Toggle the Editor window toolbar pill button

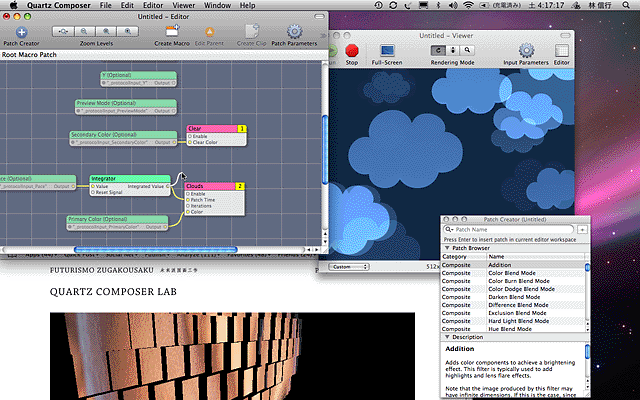click(320, 16)
